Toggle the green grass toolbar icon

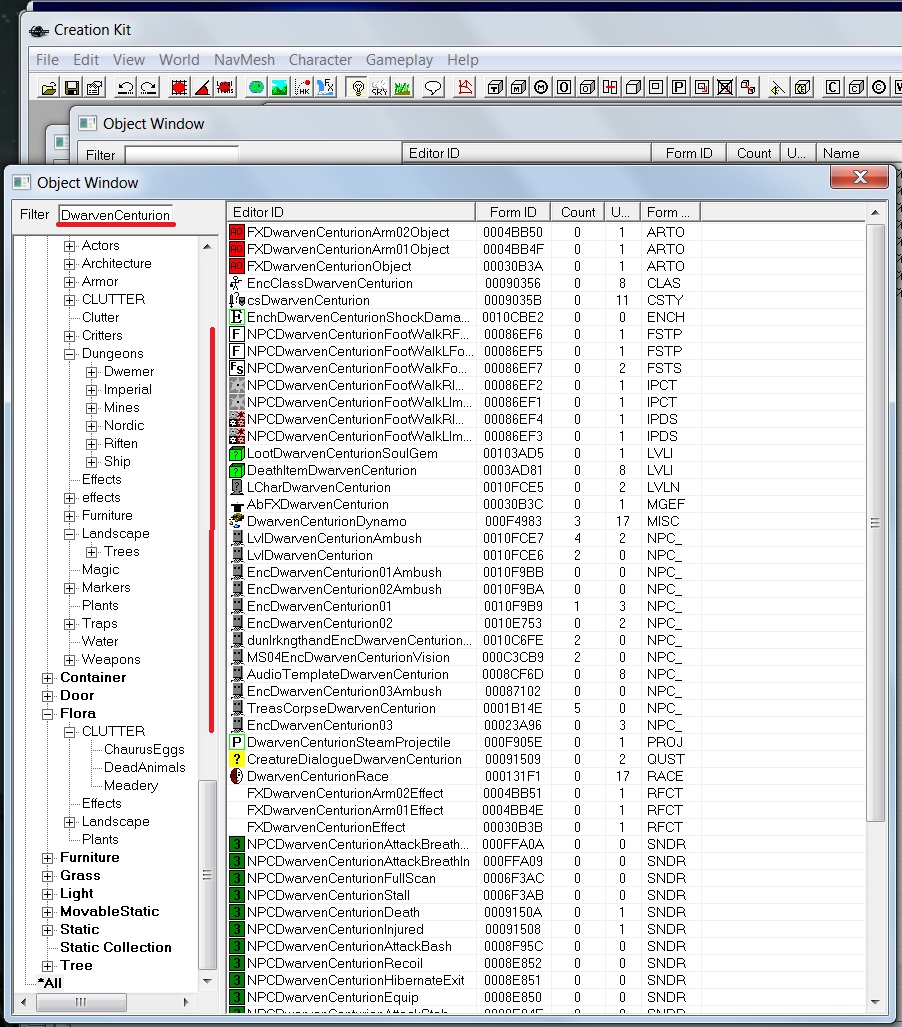pos(402,87)
